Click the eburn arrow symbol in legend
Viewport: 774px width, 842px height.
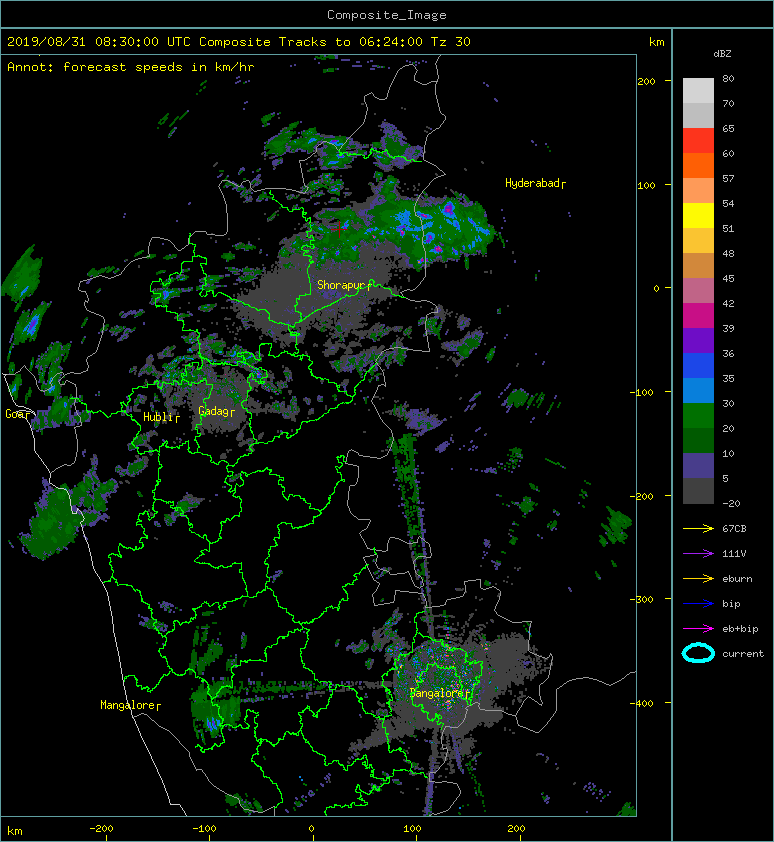698,579
